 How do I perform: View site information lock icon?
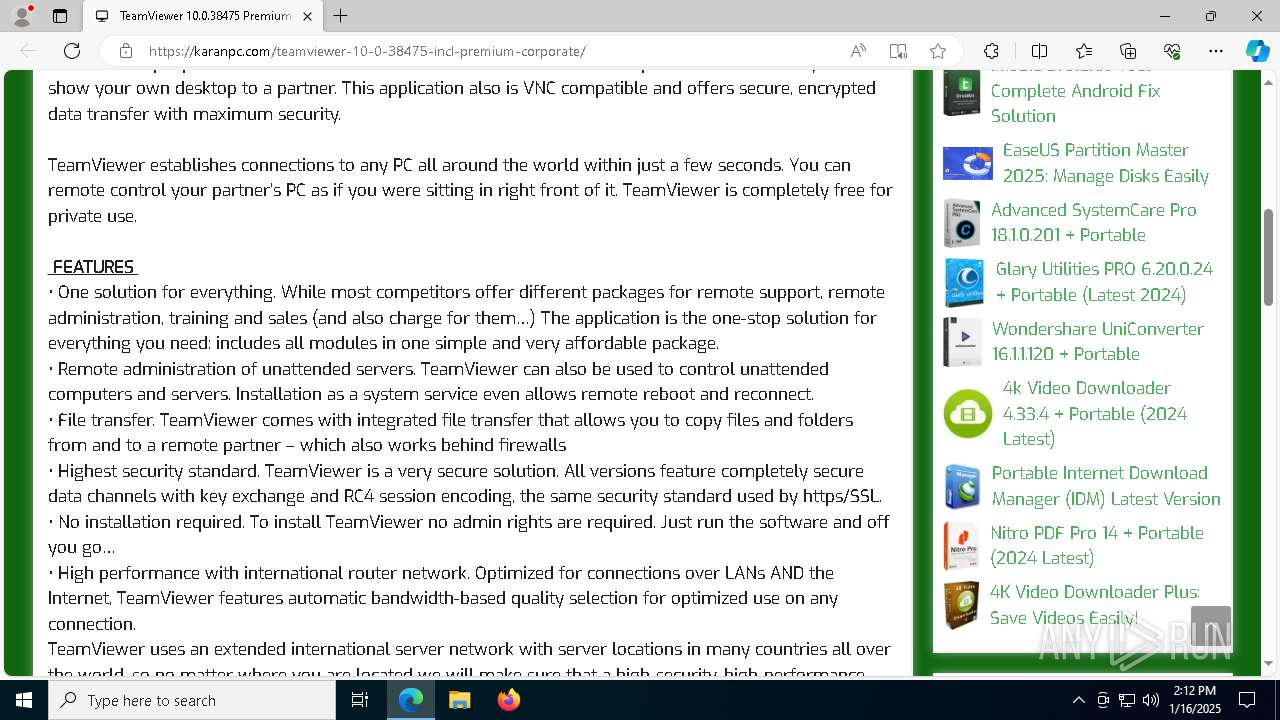pos(126,51)
